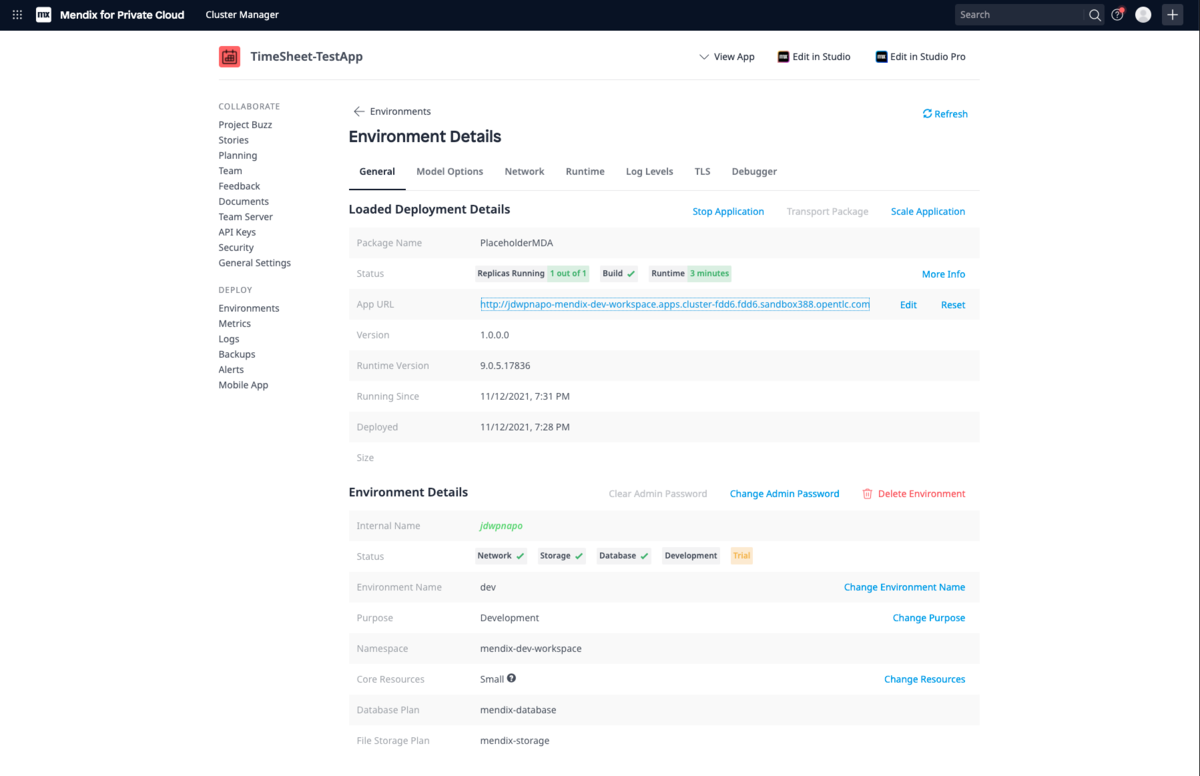
Task: Open the App URL link
Action: pyautogui.click(x=675, y=304)
